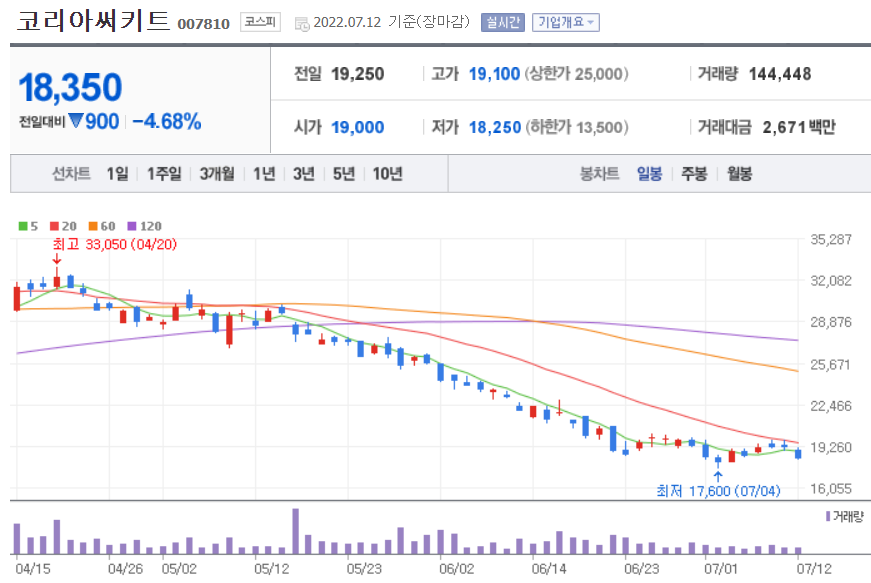This screenshot has width=871, height=583.
Task: Click the opening price 19,000
Action: click(x=357, y=127)
